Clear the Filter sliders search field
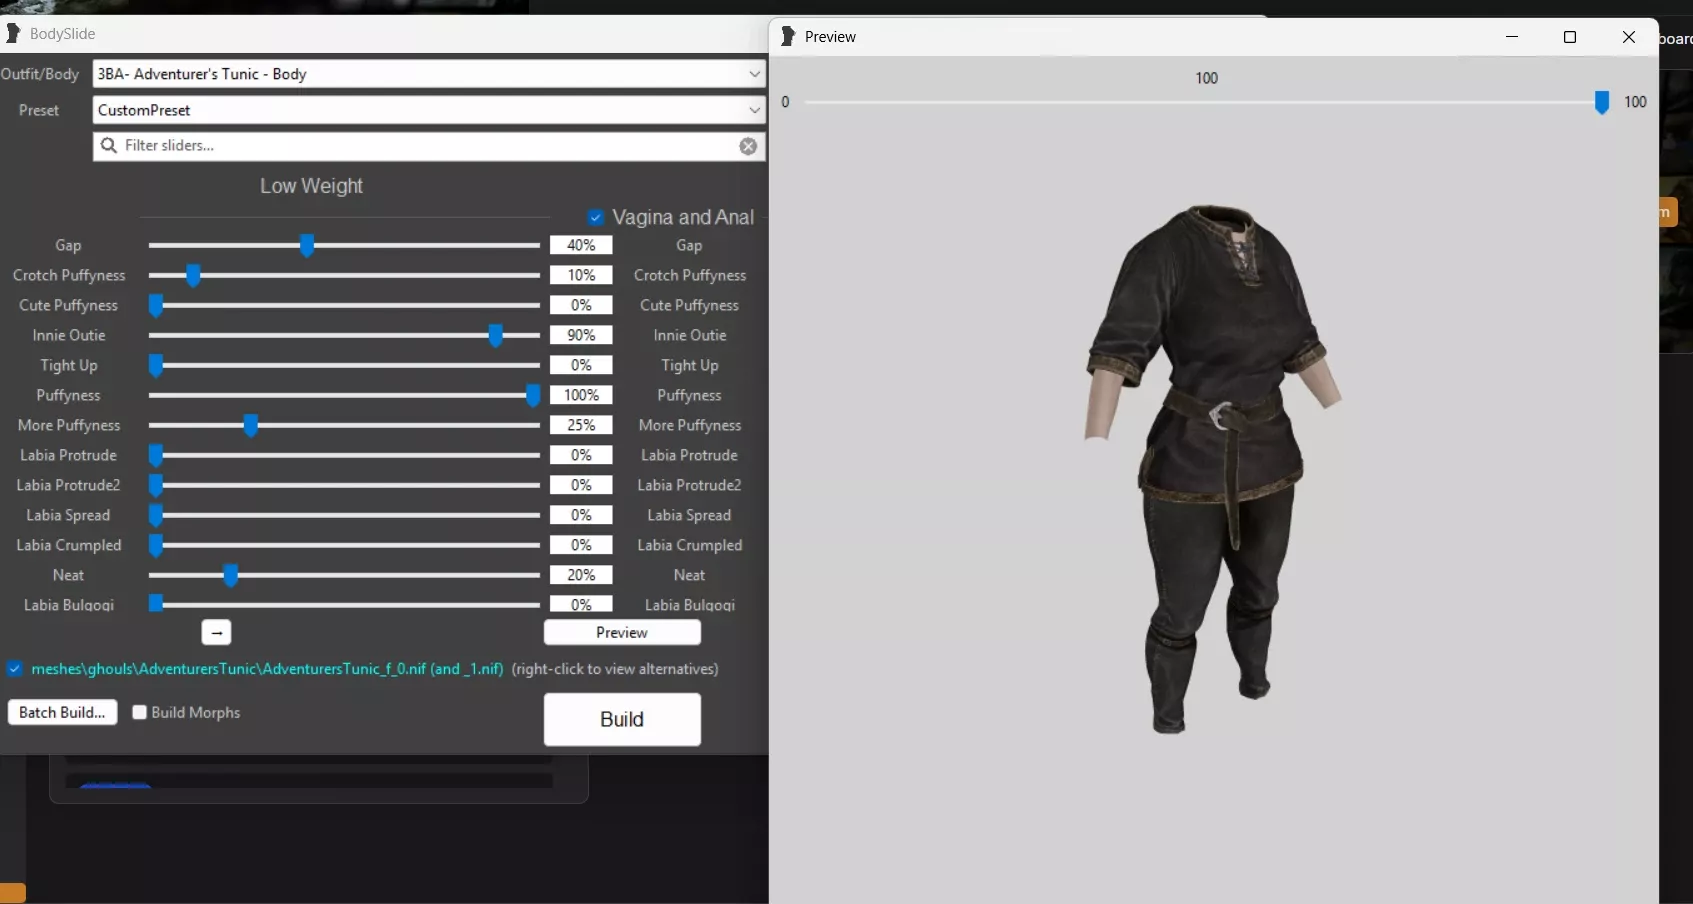The width and height of the screenshot is (1693, 904). (748, 146)
